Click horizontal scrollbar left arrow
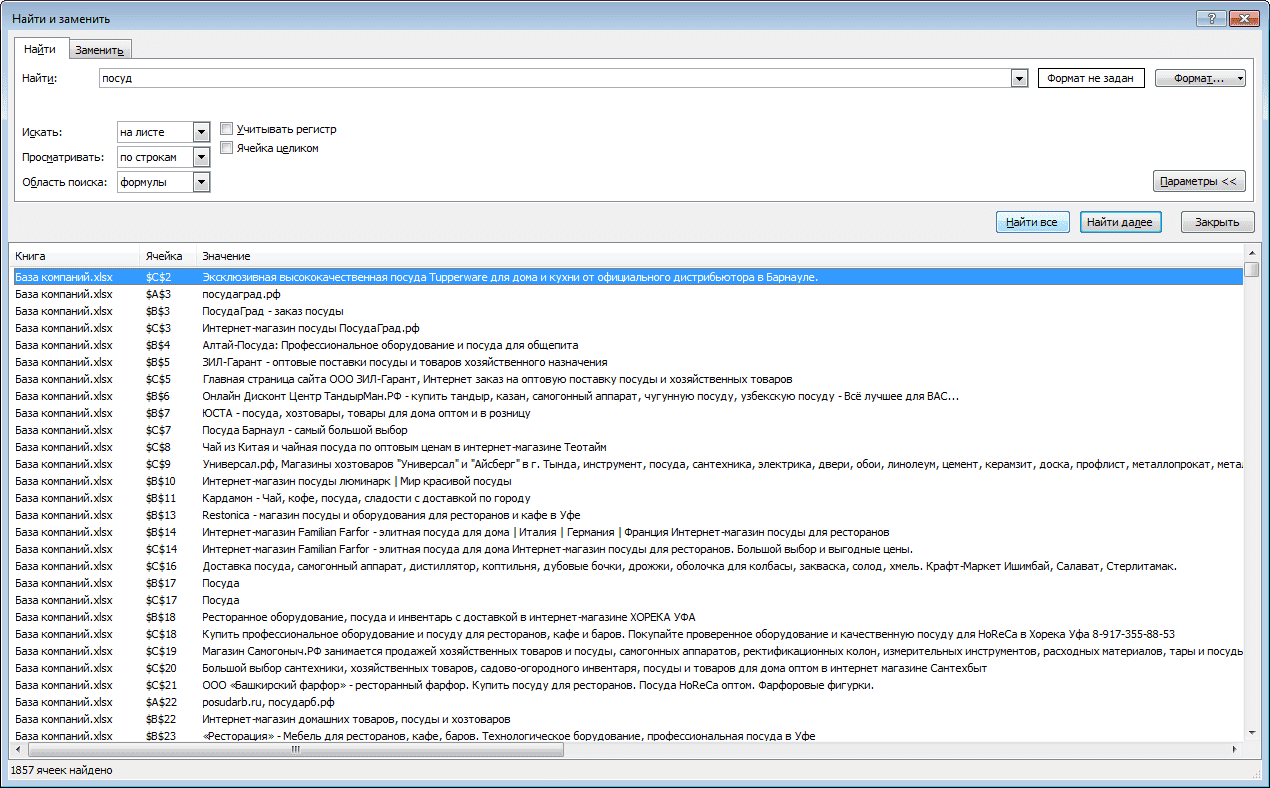The image size is (1270, 788). click(19, 750)
